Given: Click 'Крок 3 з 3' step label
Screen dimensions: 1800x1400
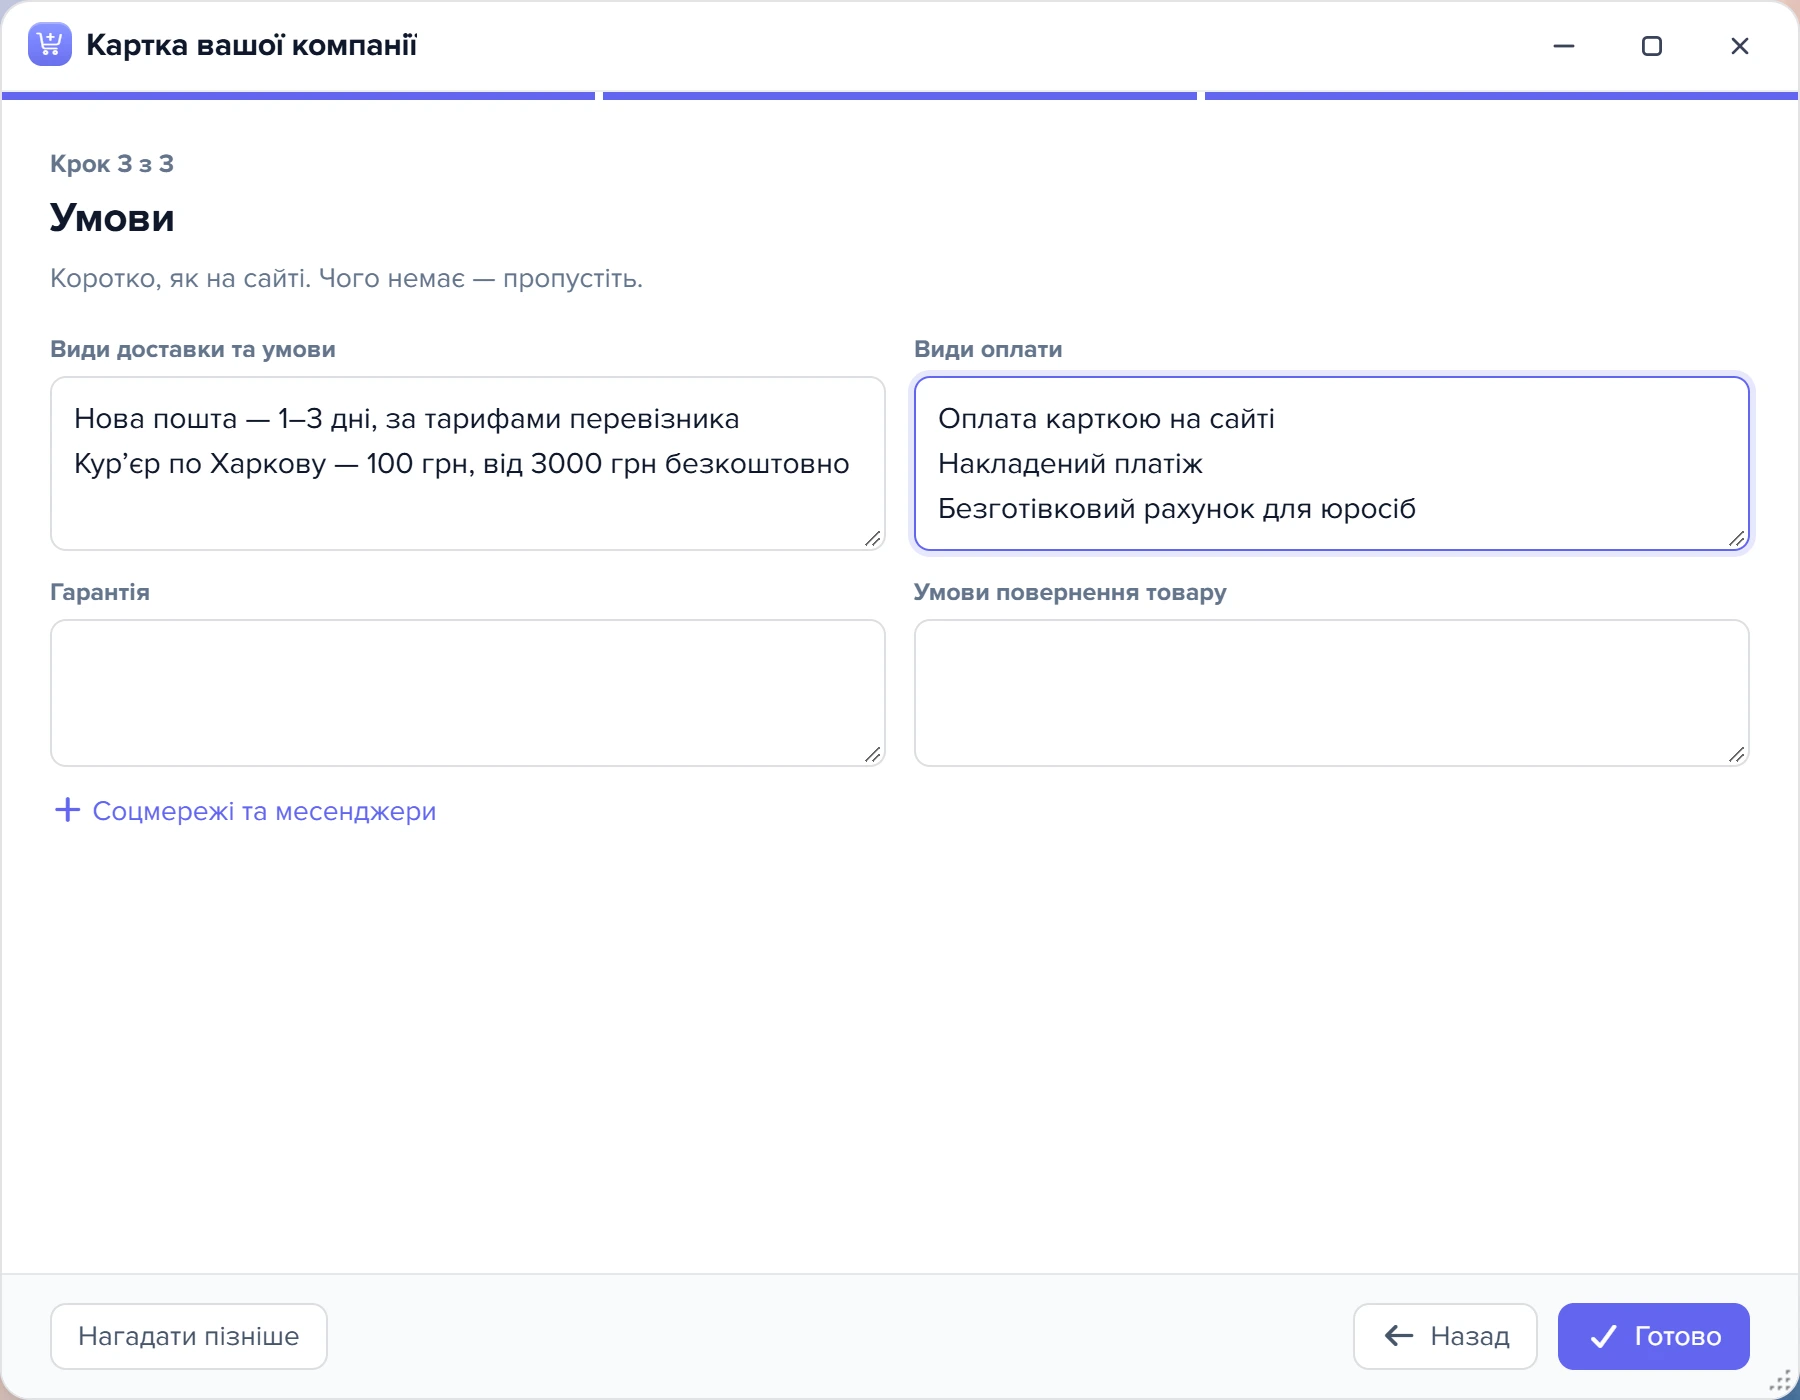Looking at the screenshot, I should point(112,164).
